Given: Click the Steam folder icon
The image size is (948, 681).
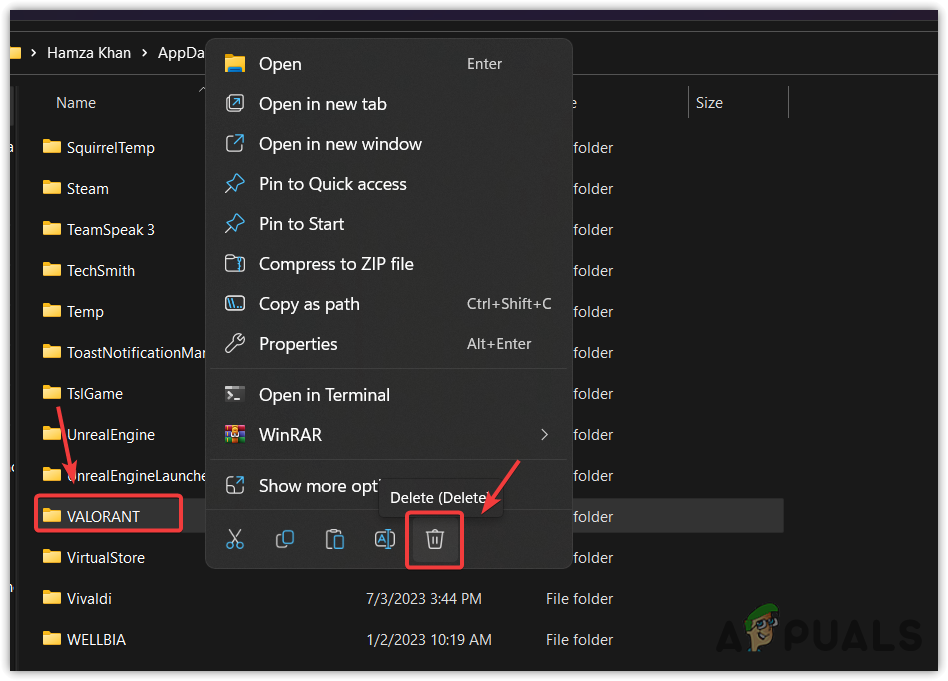Looking at the screenshot, I should click(52, 188).
